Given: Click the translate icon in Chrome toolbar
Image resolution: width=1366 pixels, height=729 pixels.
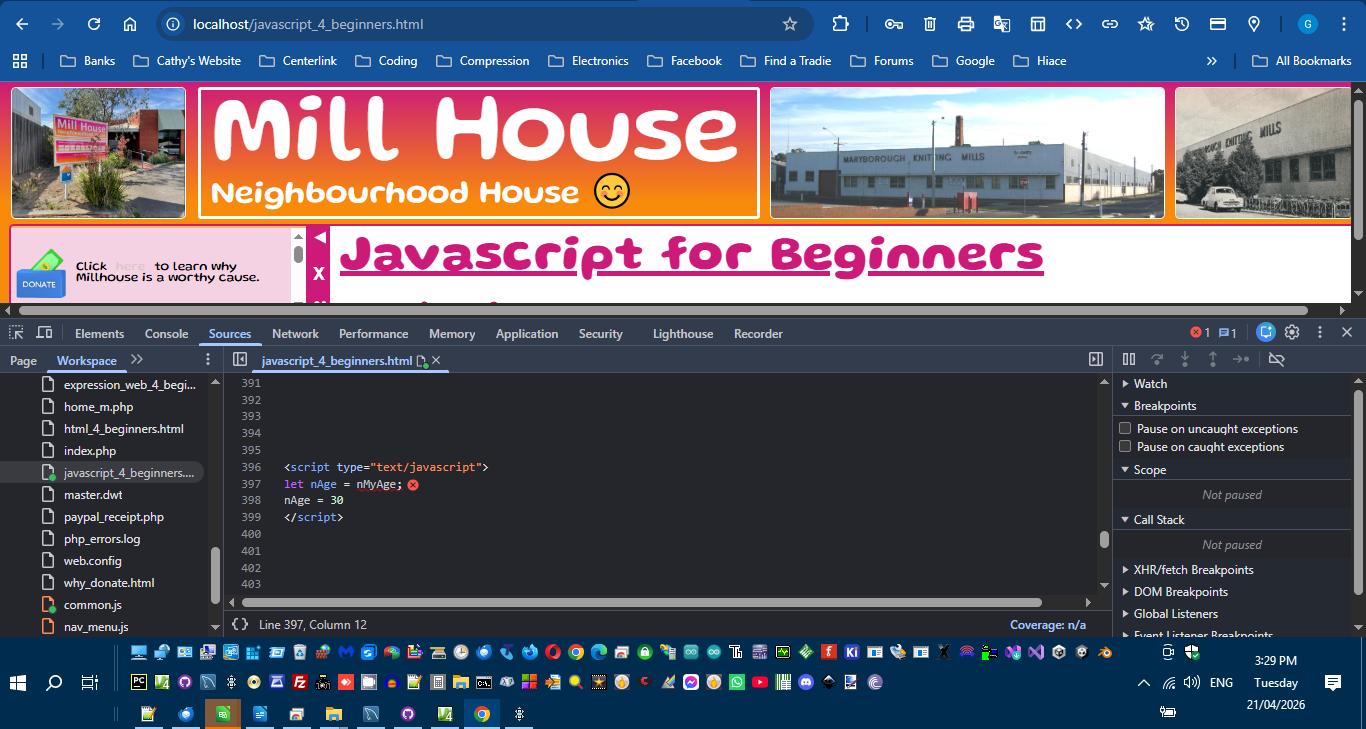Looking at the screenshot, I should click(x=1002, y=24).
